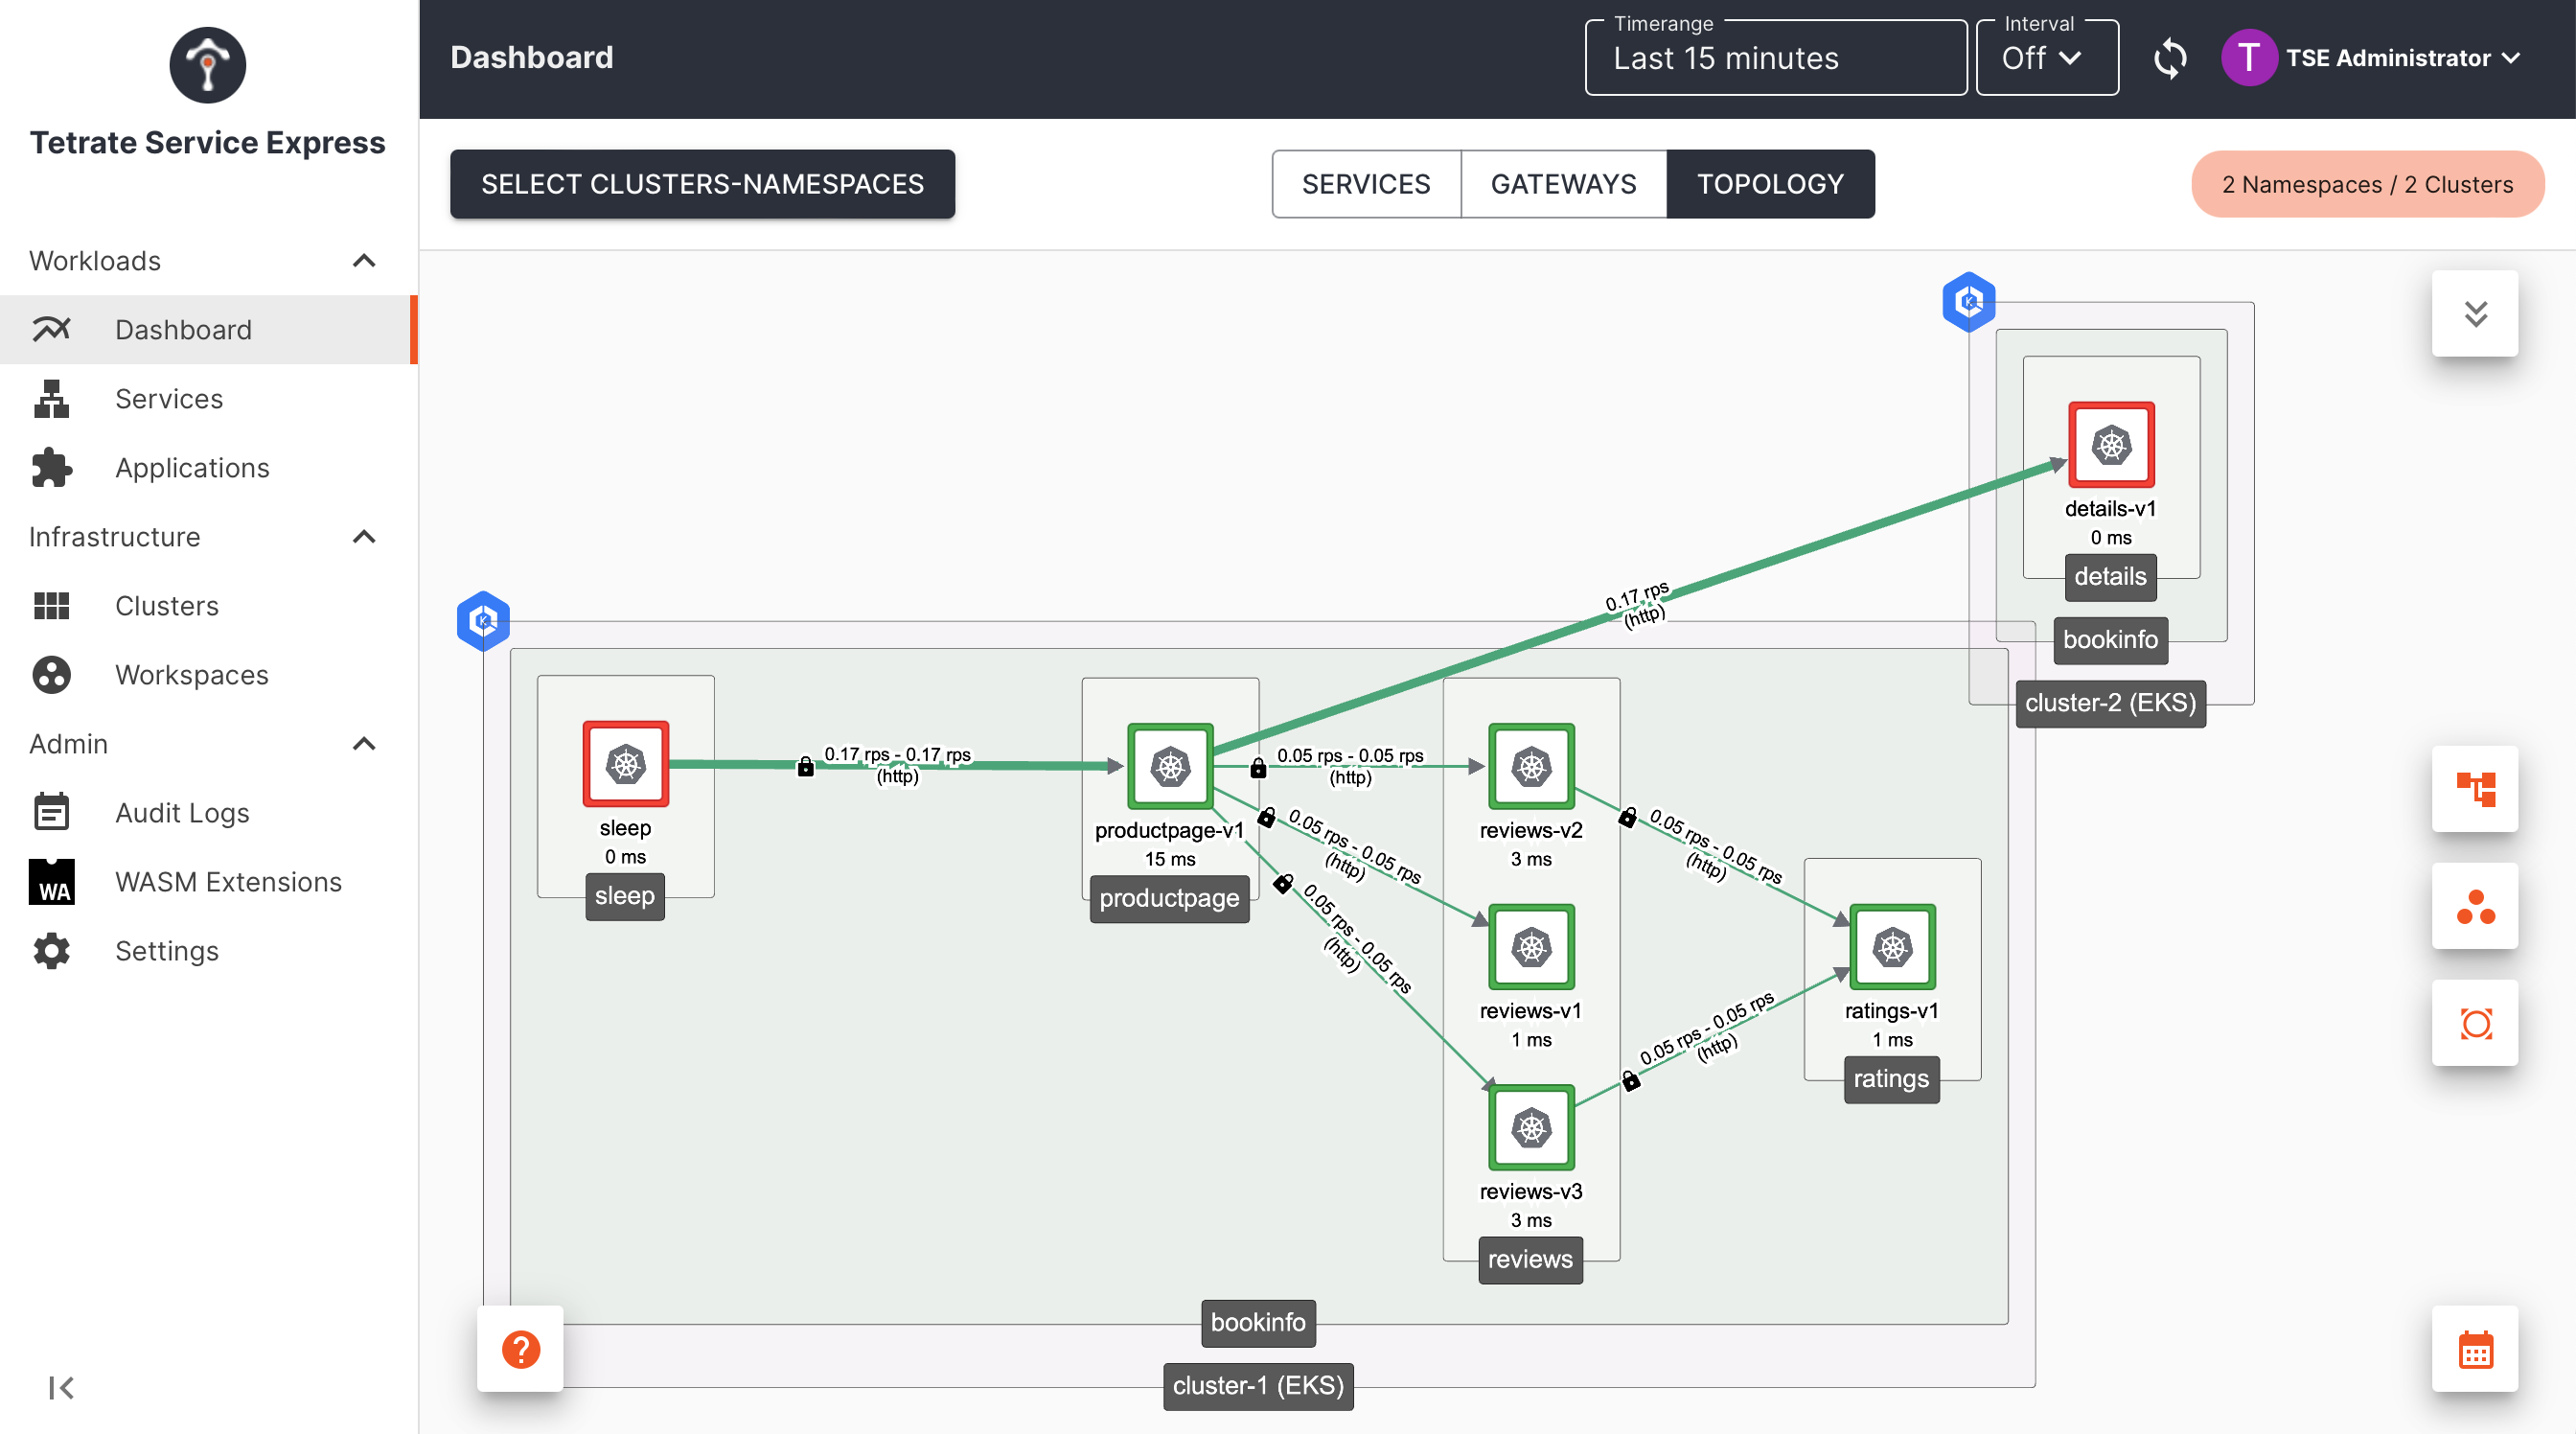
Task: Collapse the sidebar with the bottom-left arrow
Action: (x=60, y=1387)
